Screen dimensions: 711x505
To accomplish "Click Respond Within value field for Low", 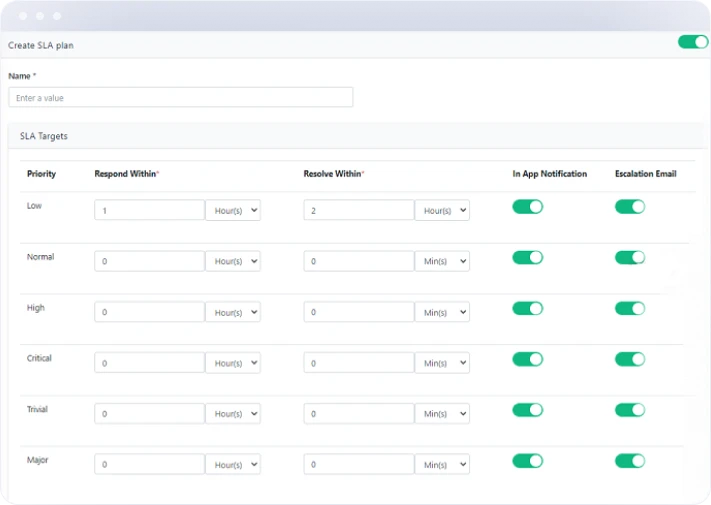I will coord(149,210).
